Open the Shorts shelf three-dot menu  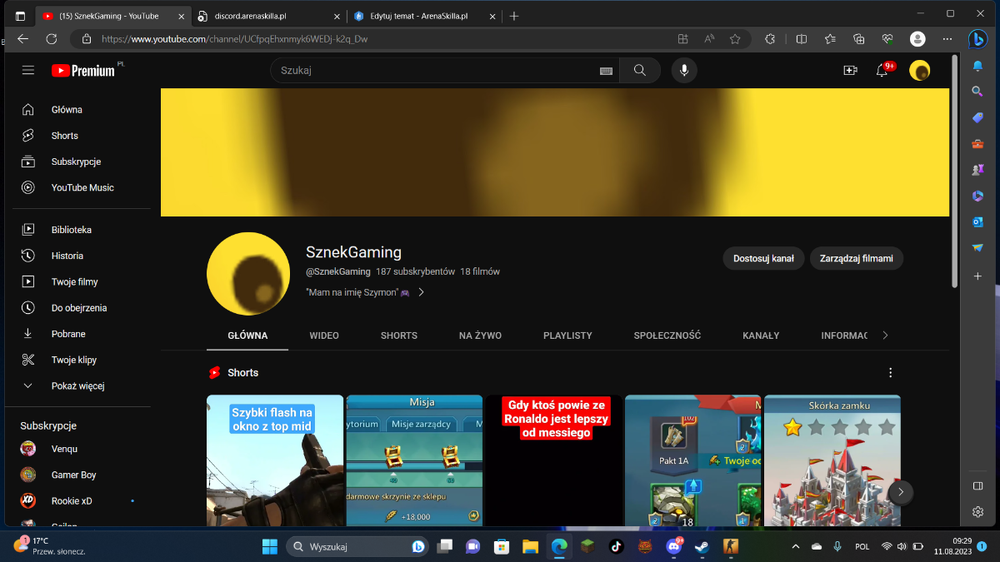pos(890,373)
